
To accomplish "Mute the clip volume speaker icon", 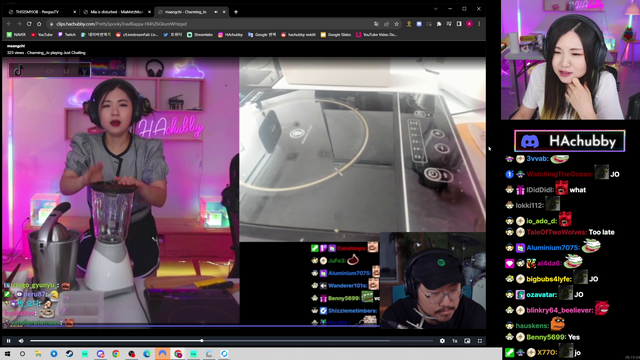I will coord(21,341).
